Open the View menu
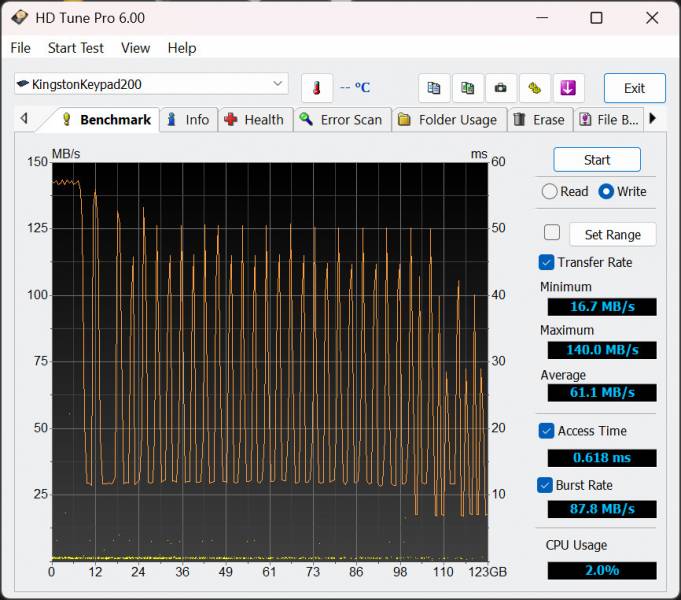This screenshot has height=600, width=681. pos(136,48)
